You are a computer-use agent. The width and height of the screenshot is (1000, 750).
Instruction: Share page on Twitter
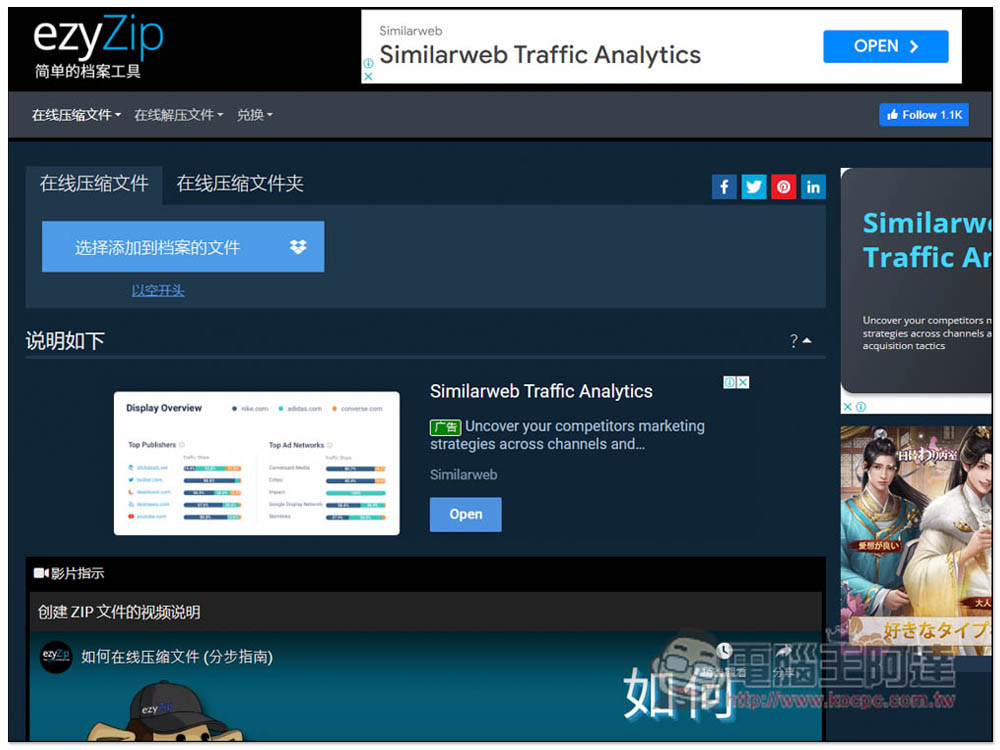(753, 187)
